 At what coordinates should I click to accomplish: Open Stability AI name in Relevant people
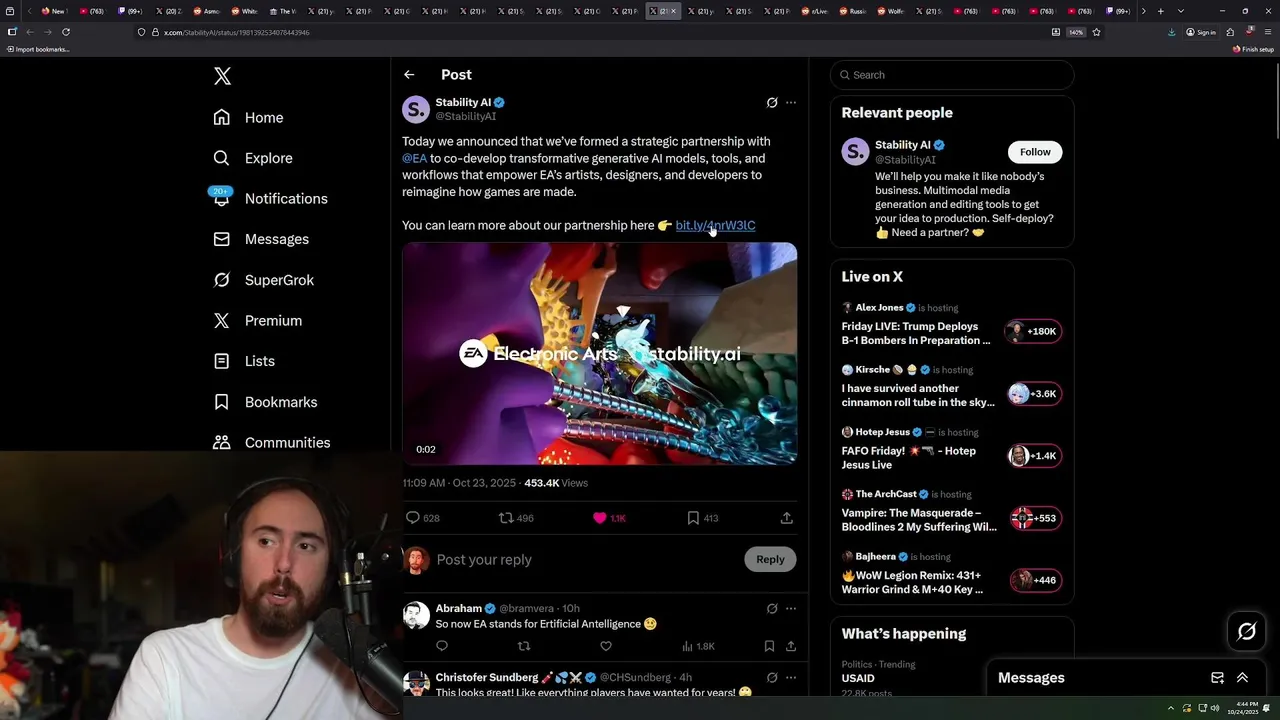tap(903, 145)
